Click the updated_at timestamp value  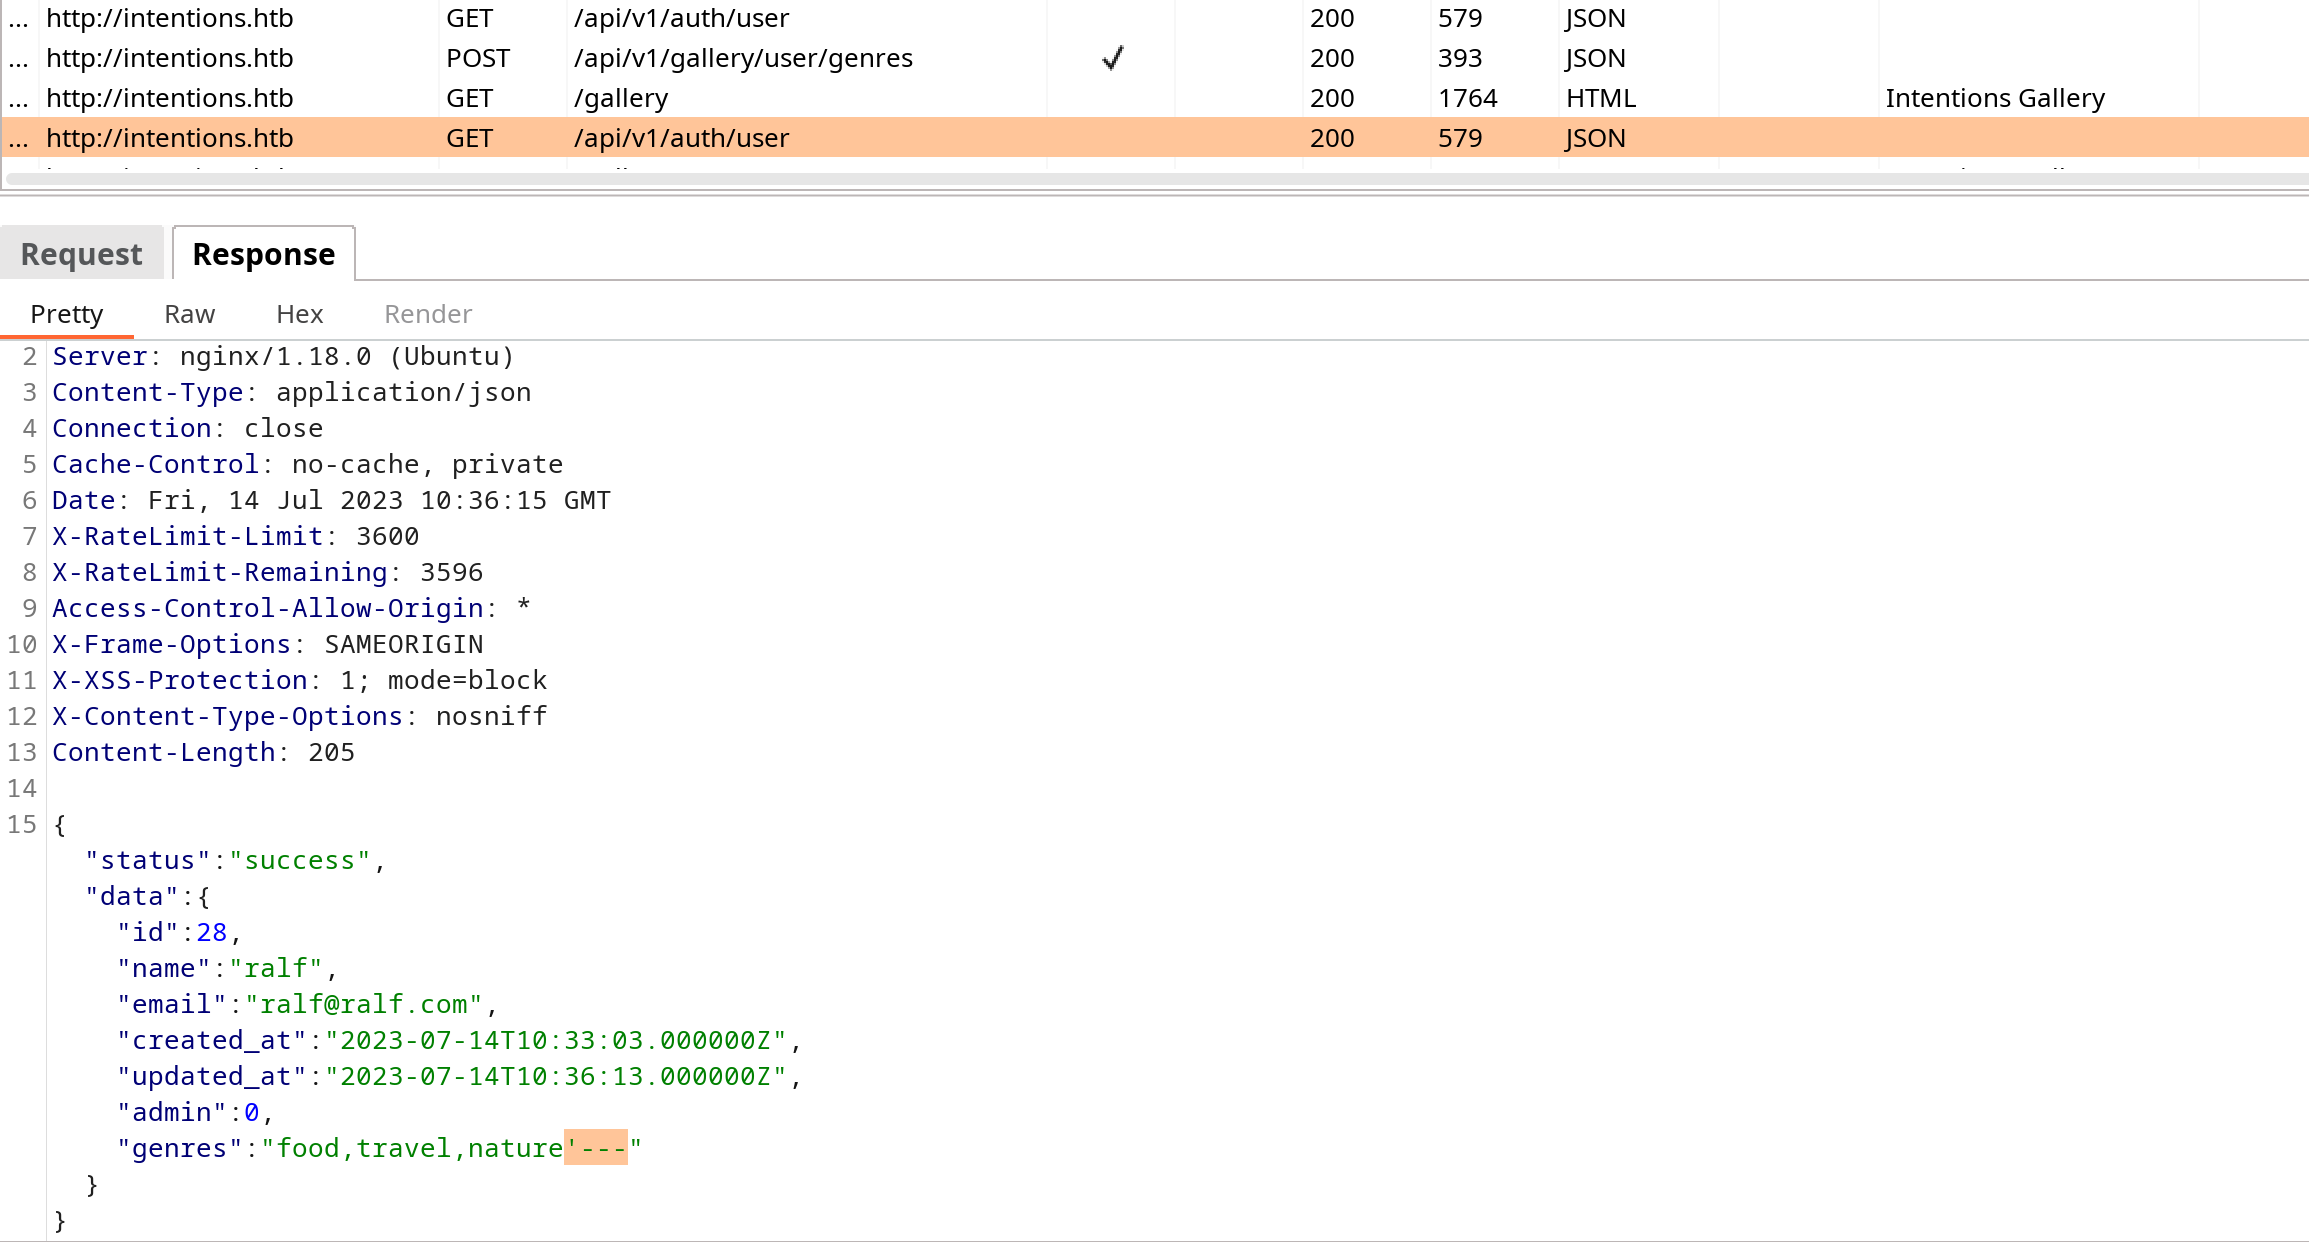point(556,1077)
